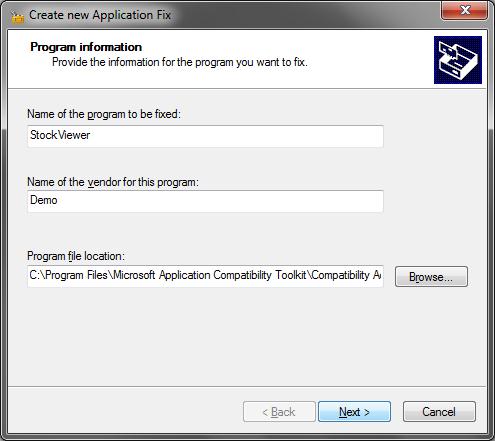Click the application icon in the title bar
Image resolution: width=495 pixels, height=441 pixels.
pyautogui.click(x=18, y=17)
